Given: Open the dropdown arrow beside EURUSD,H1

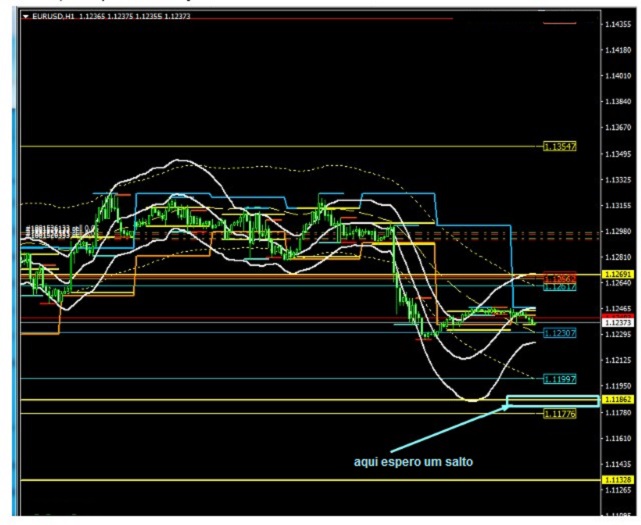Looking at the screenshot, I should [x=25, y=17].
